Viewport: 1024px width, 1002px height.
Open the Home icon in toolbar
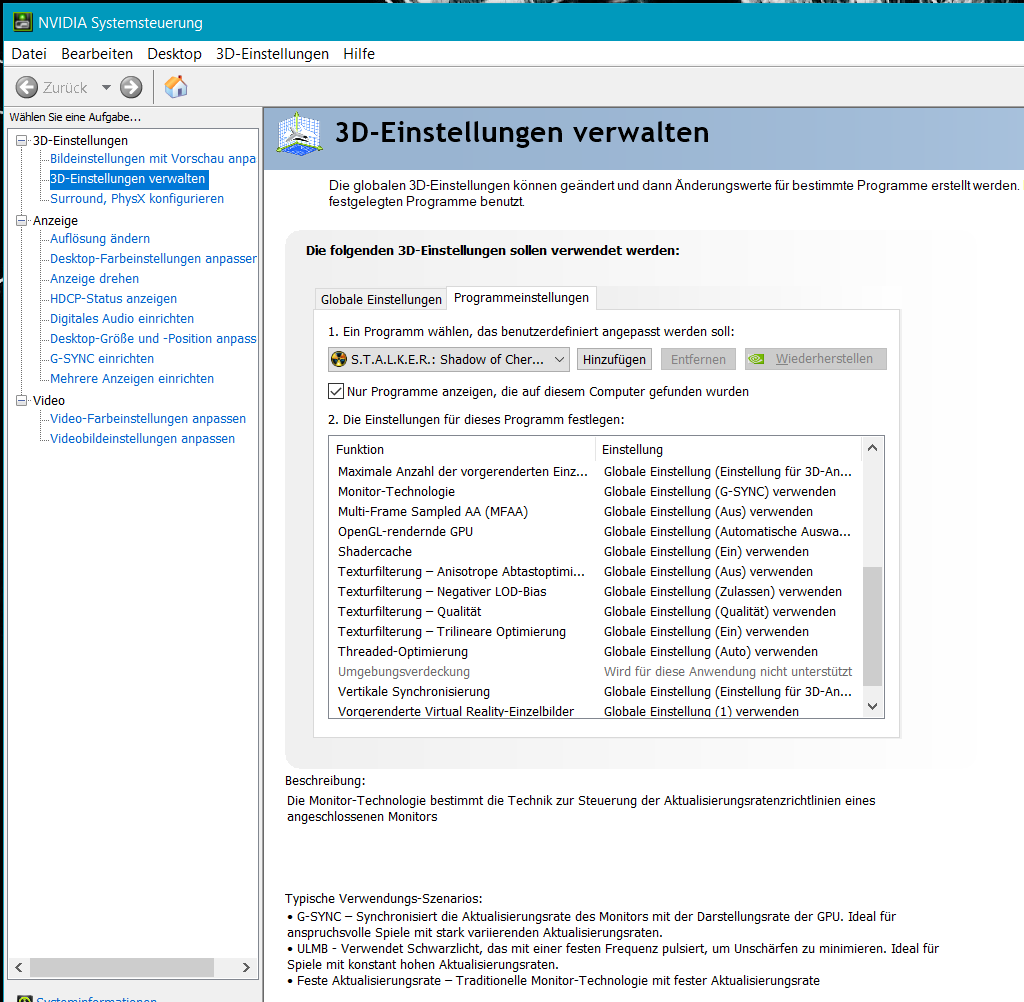click(176, 87)
